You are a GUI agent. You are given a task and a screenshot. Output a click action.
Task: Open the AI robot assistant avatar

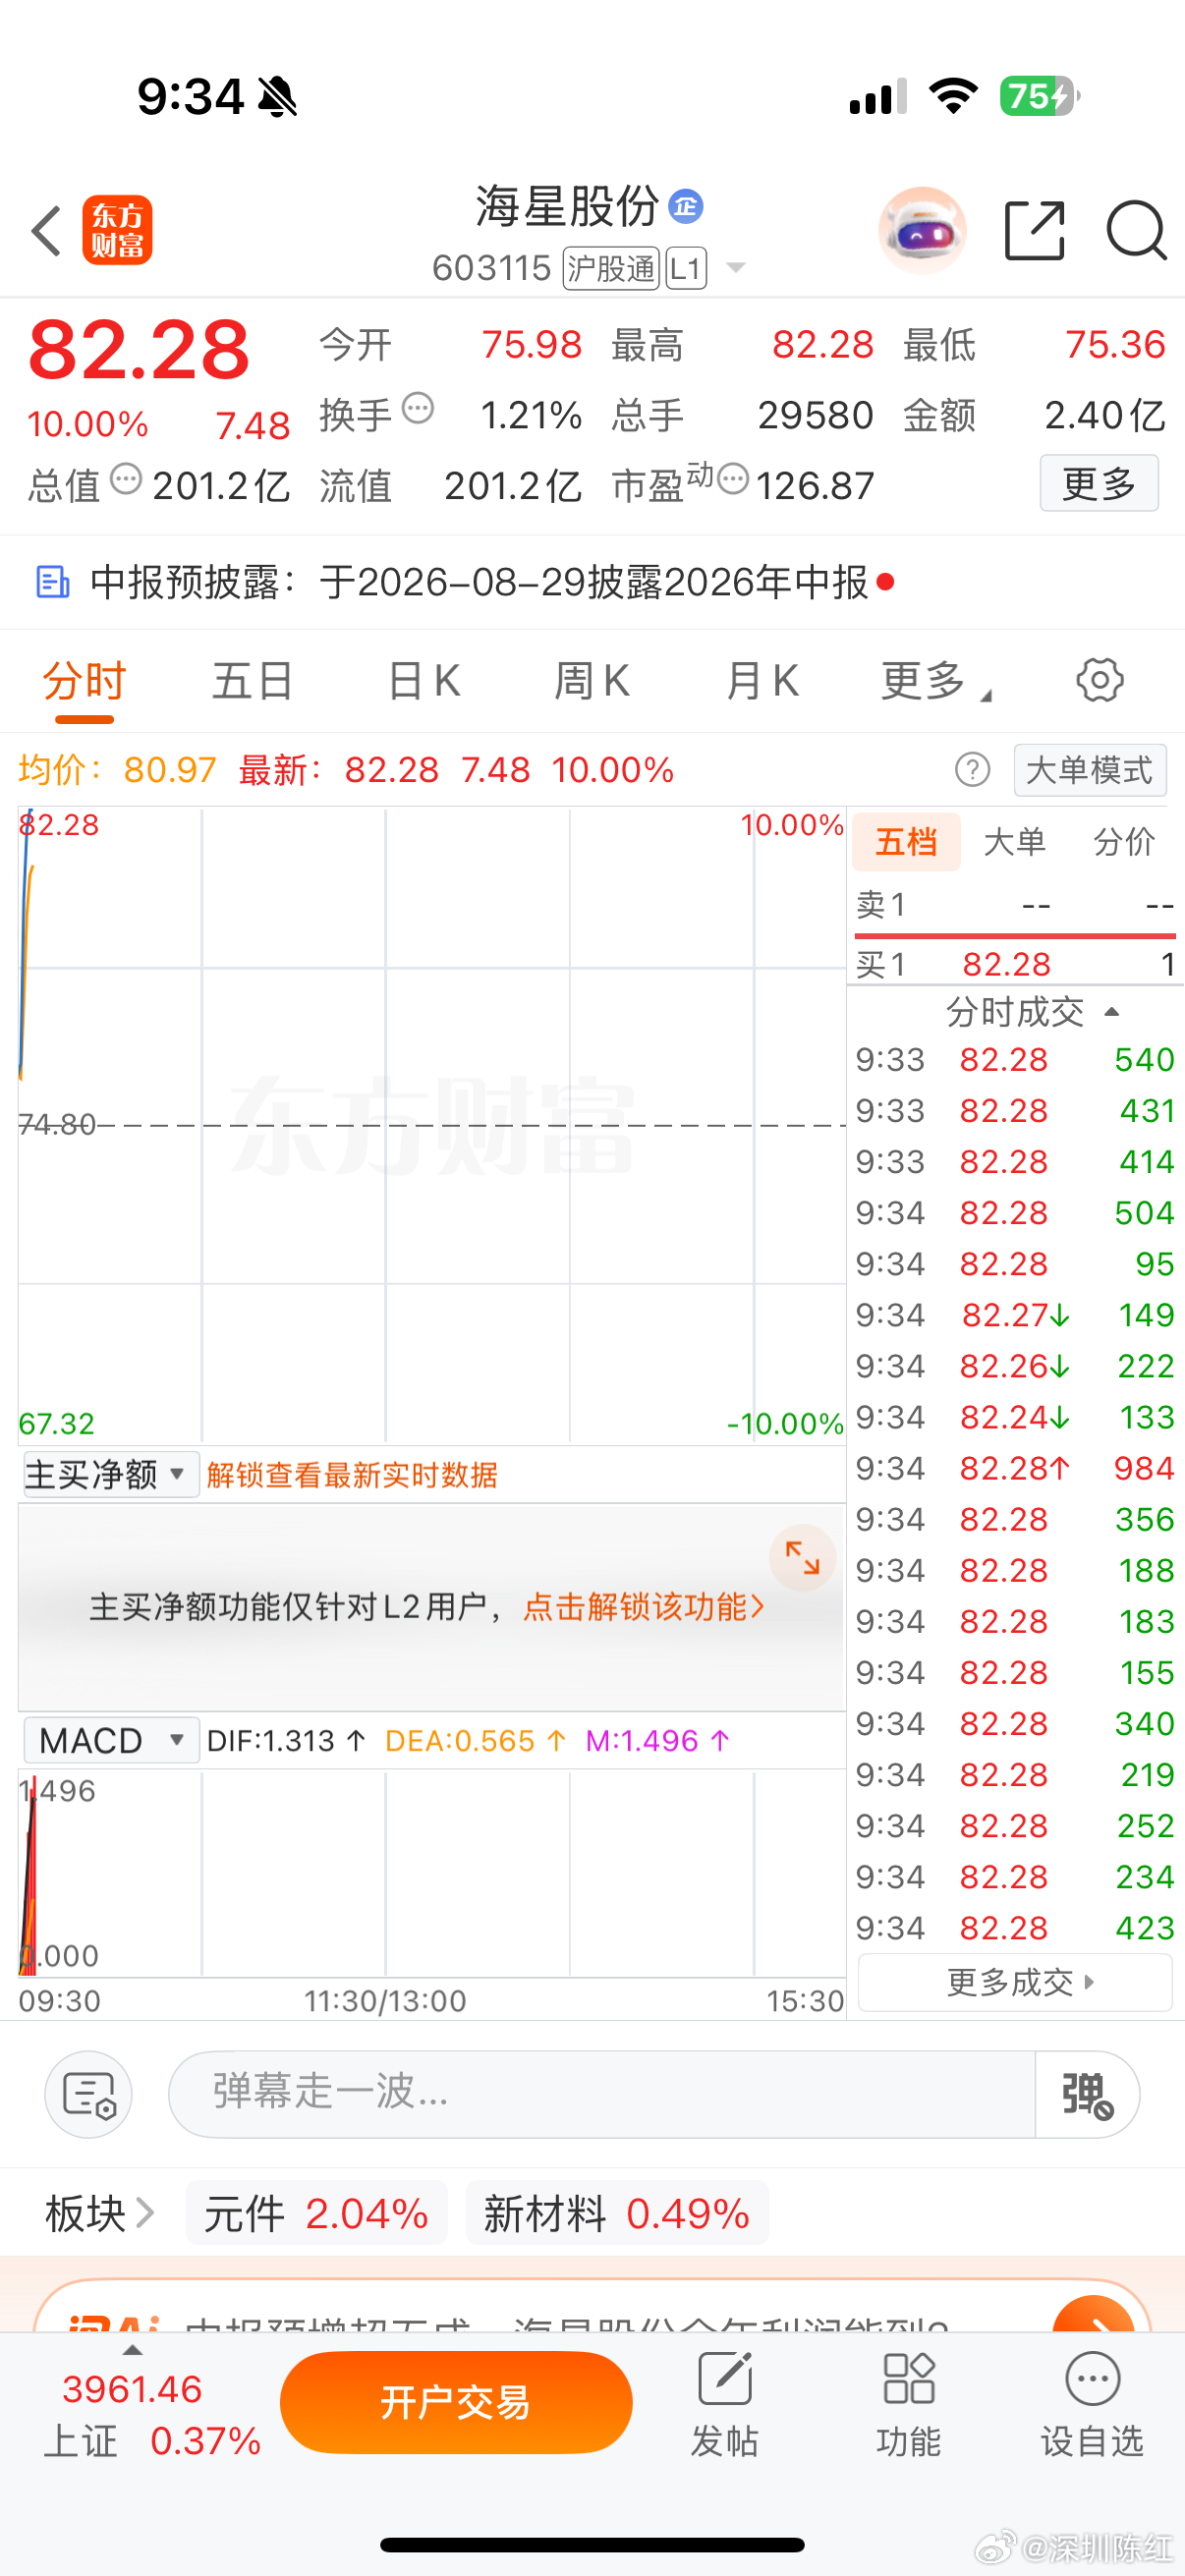click(x=922, y=230)
